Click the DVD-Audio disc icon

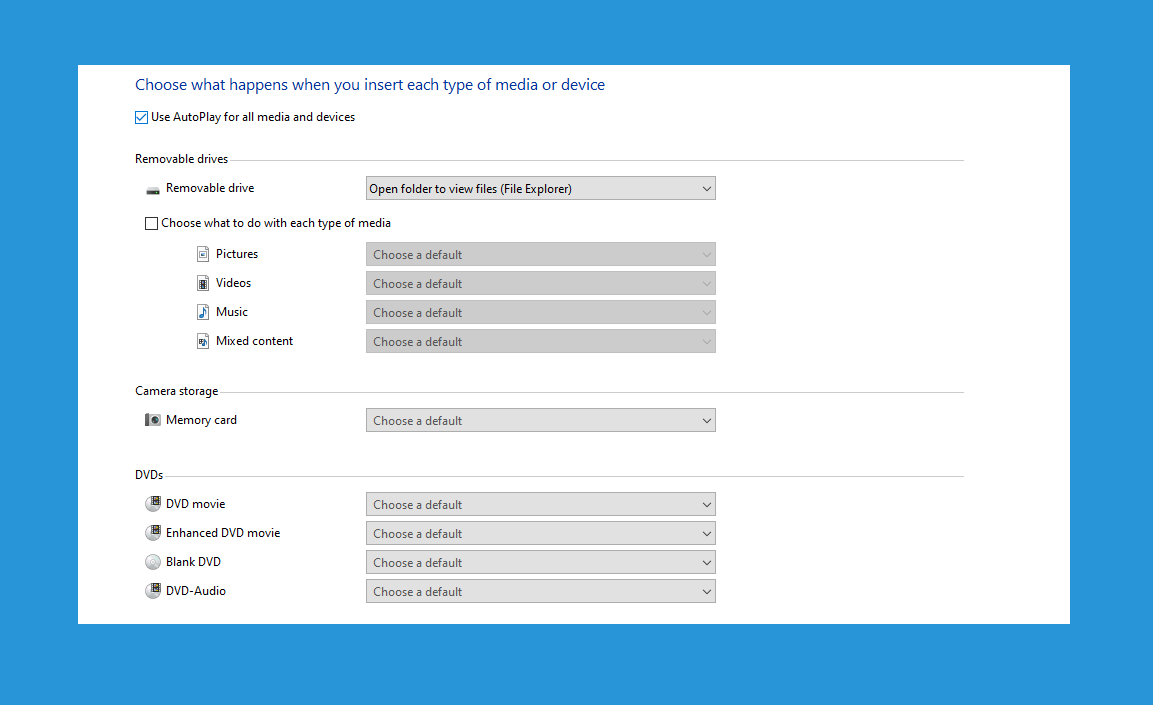coord(153,591)
